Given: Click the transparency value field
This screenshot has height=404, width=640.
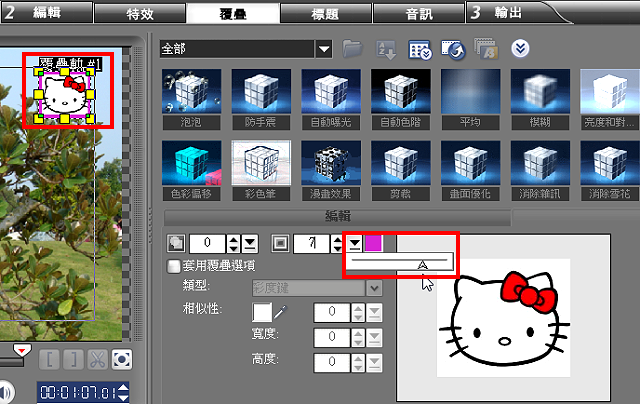Looking at the screenshot, I should [207, 243].
